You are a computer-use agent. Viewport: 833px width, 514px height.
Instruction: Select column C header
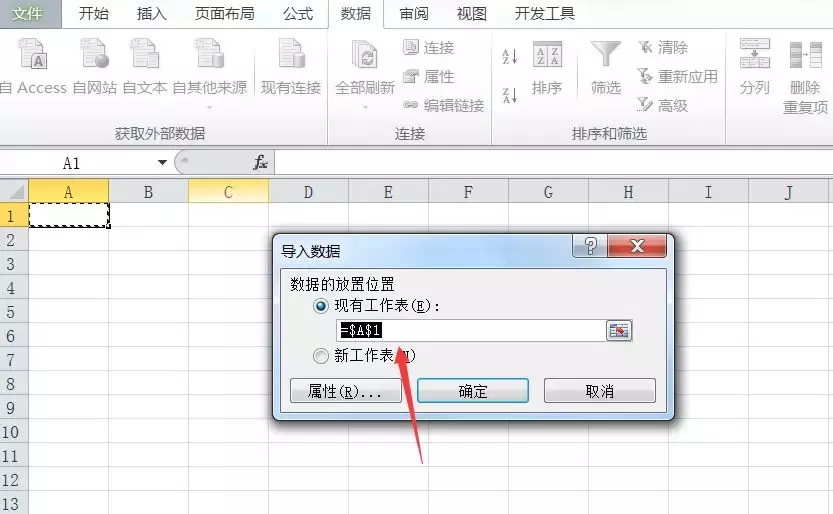pyautogui.click(x=228, y=192)
